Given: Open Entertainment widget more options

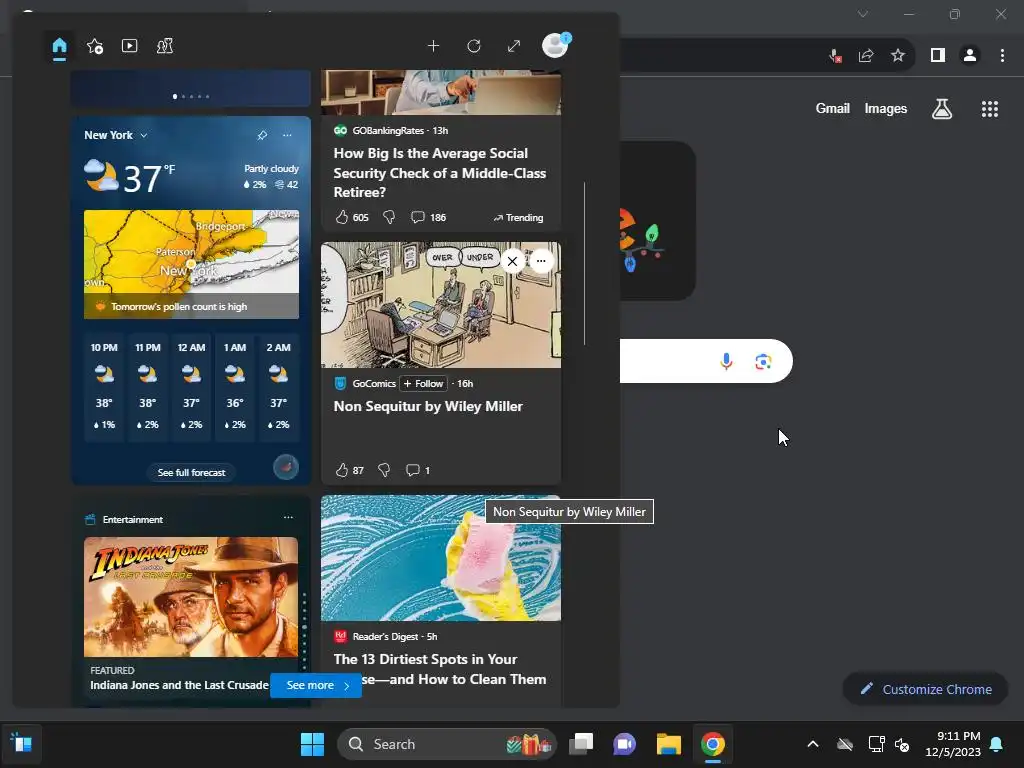Looking at the screenshot, I should (288, 517).
